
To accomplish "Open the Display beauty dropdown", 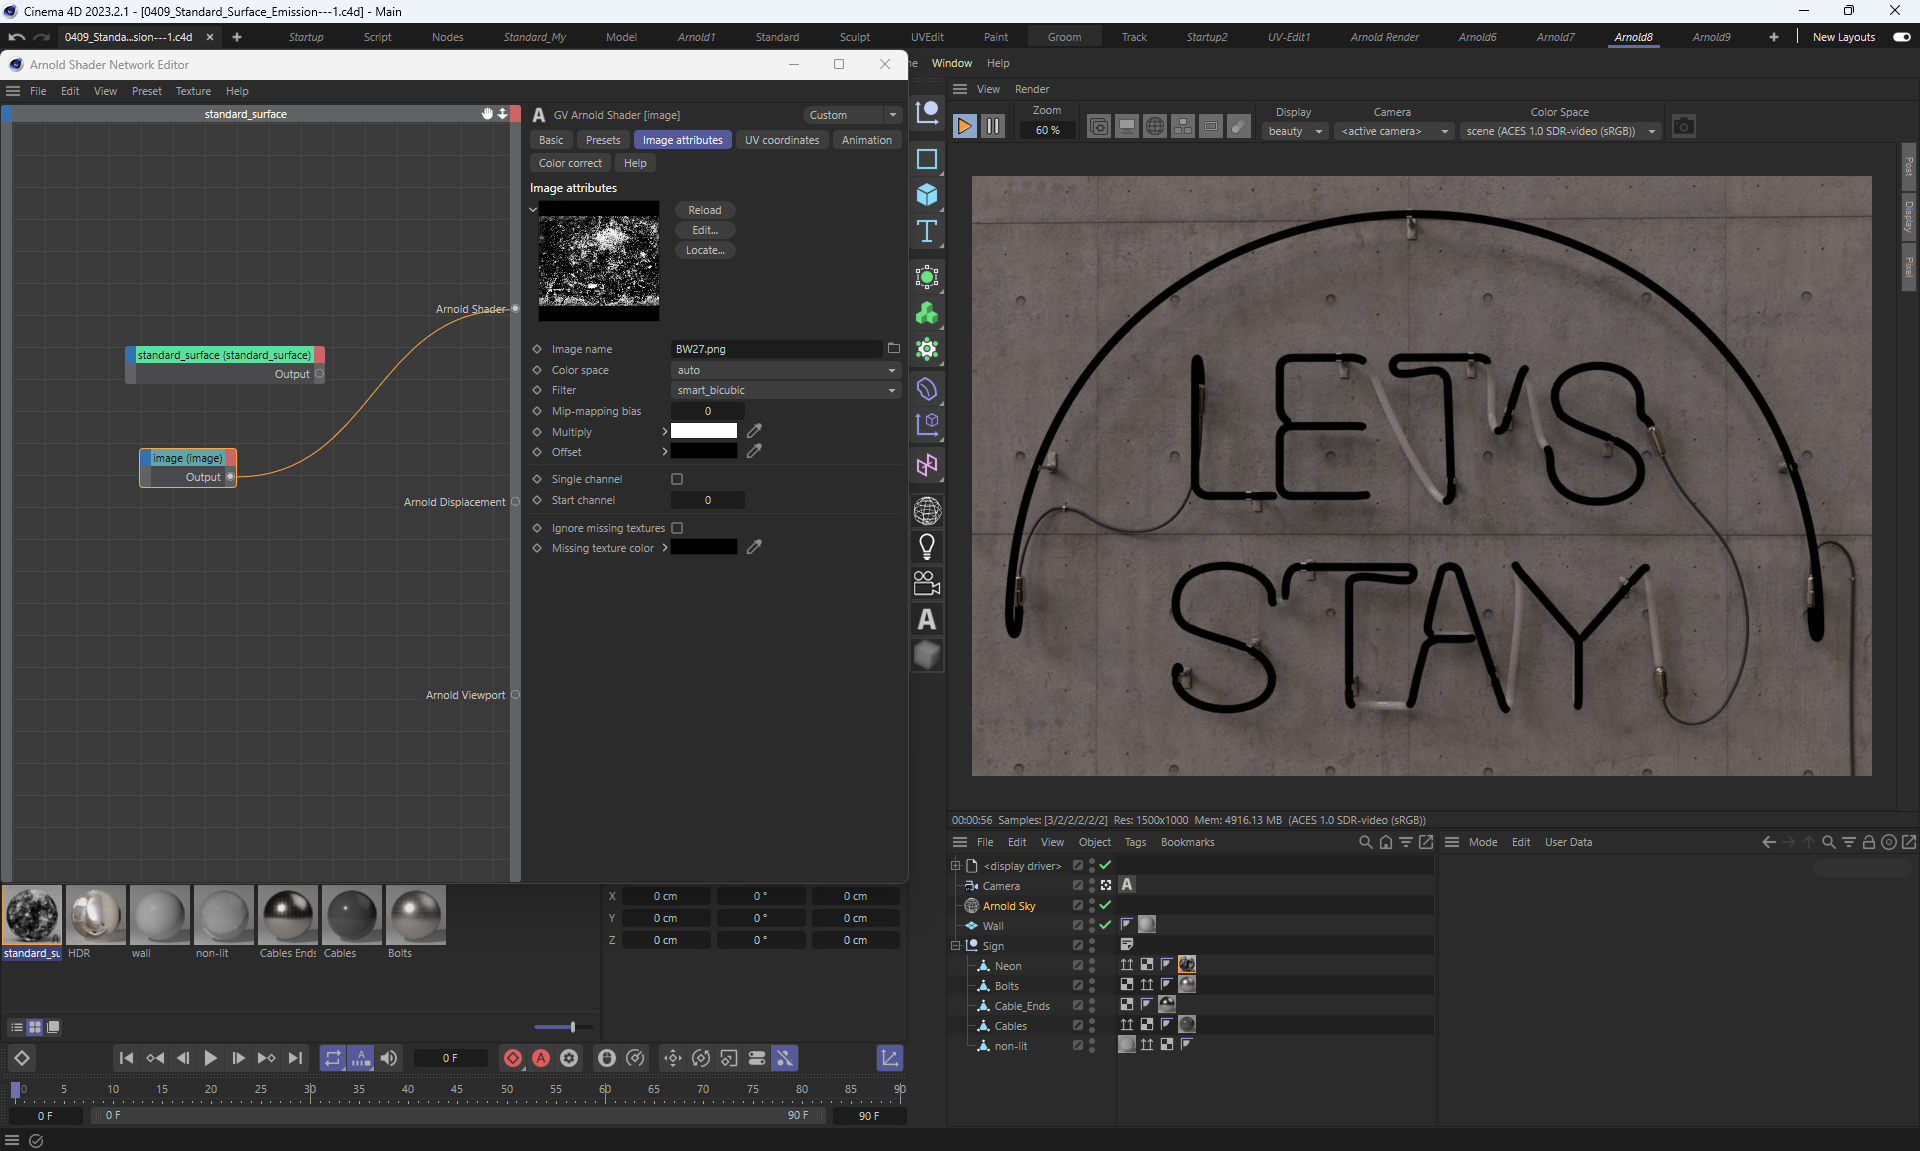I will [1294, 131].
